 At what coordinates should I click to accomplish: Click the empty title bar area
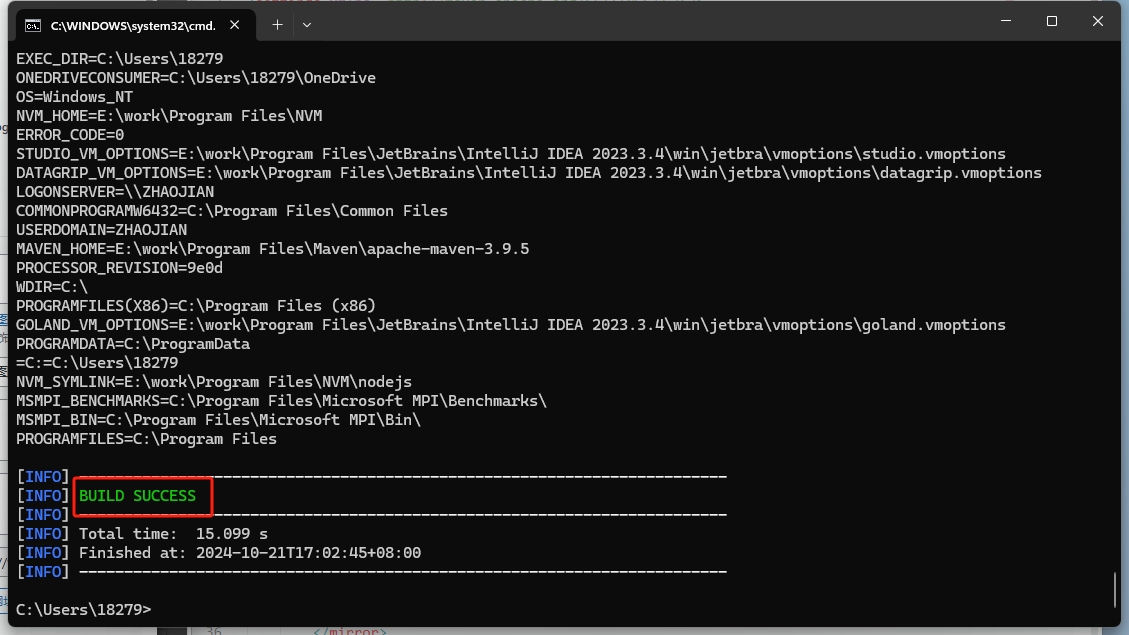tap(648, 22)
